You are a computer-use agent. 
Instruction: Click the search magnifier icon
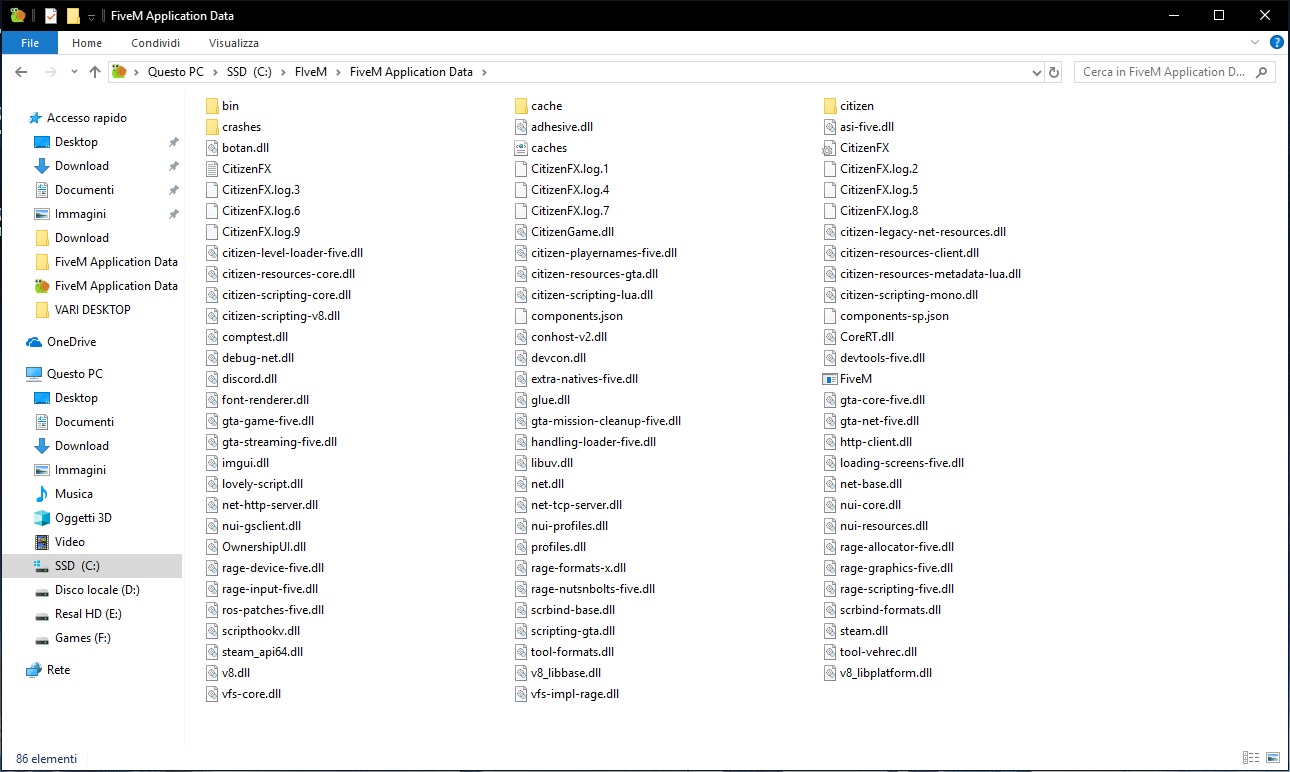click(x=1262, y=72)
